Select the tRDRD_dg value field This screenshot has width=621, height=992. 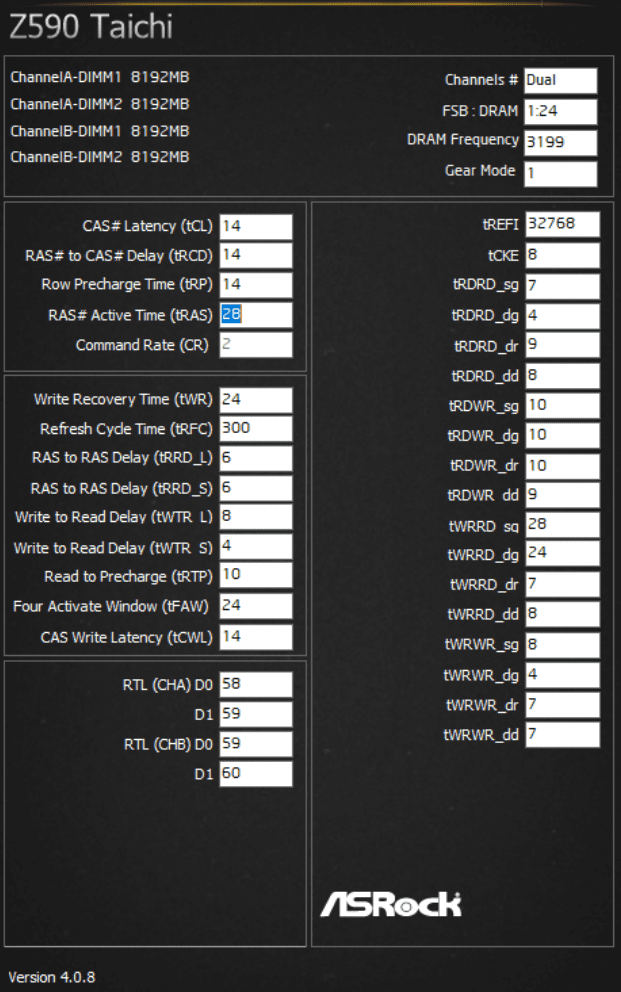click(x=563, y=316)
